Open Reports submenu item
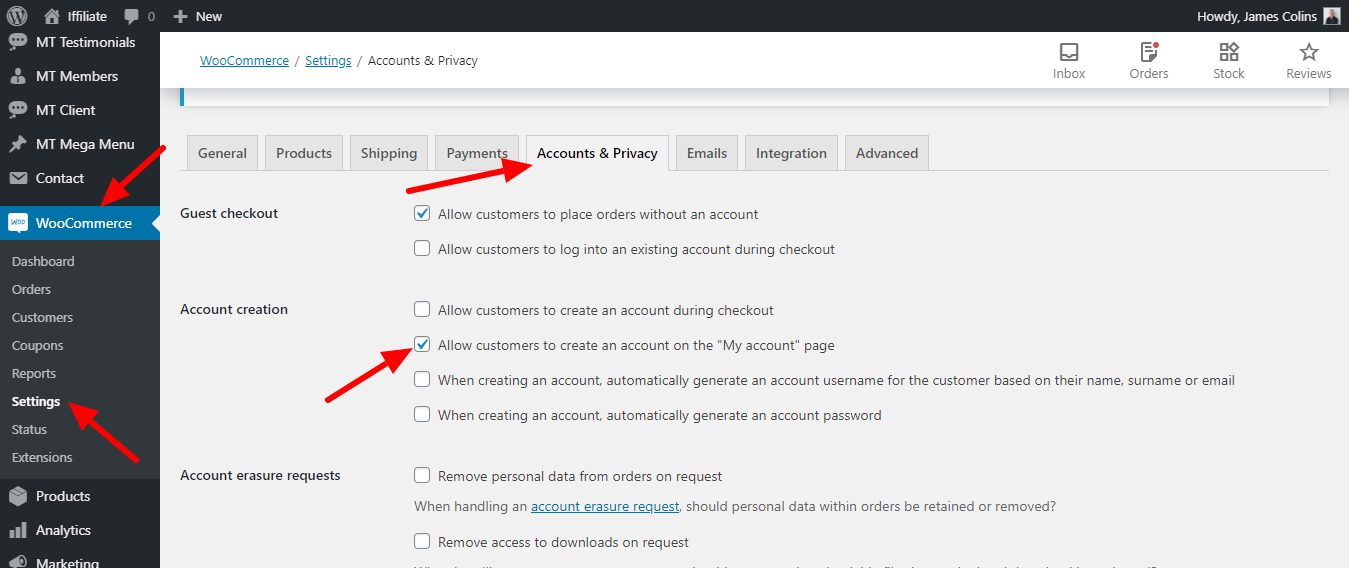Viewport: 1349px width, 568px height. [x=34, y=373]
